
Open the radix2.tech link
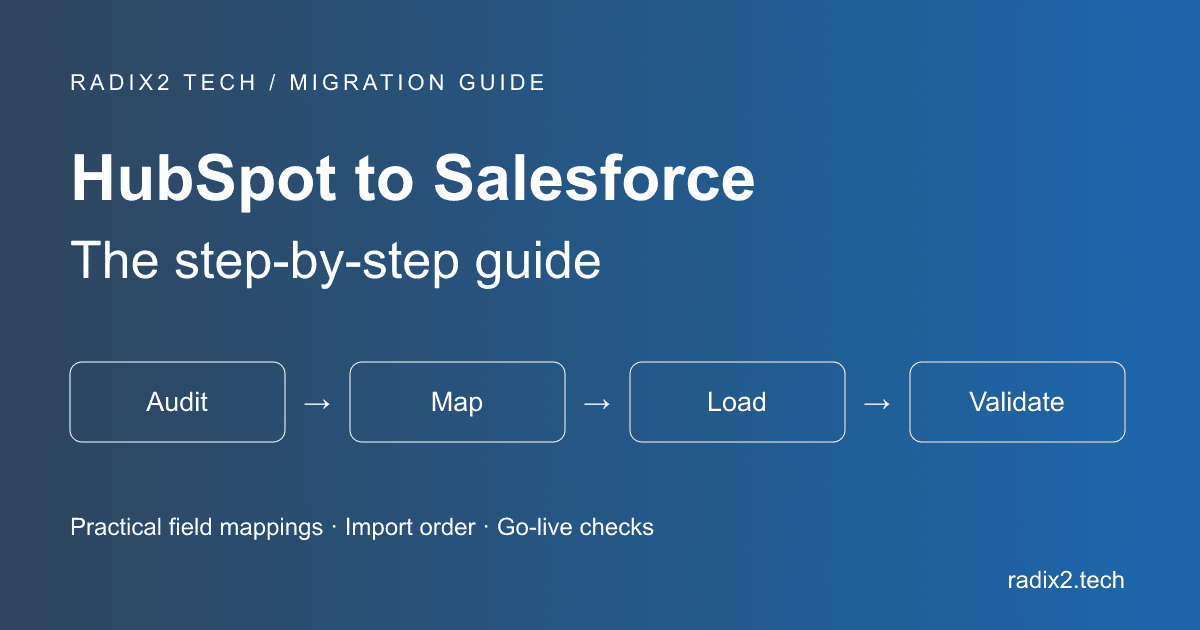[1065, 580]
